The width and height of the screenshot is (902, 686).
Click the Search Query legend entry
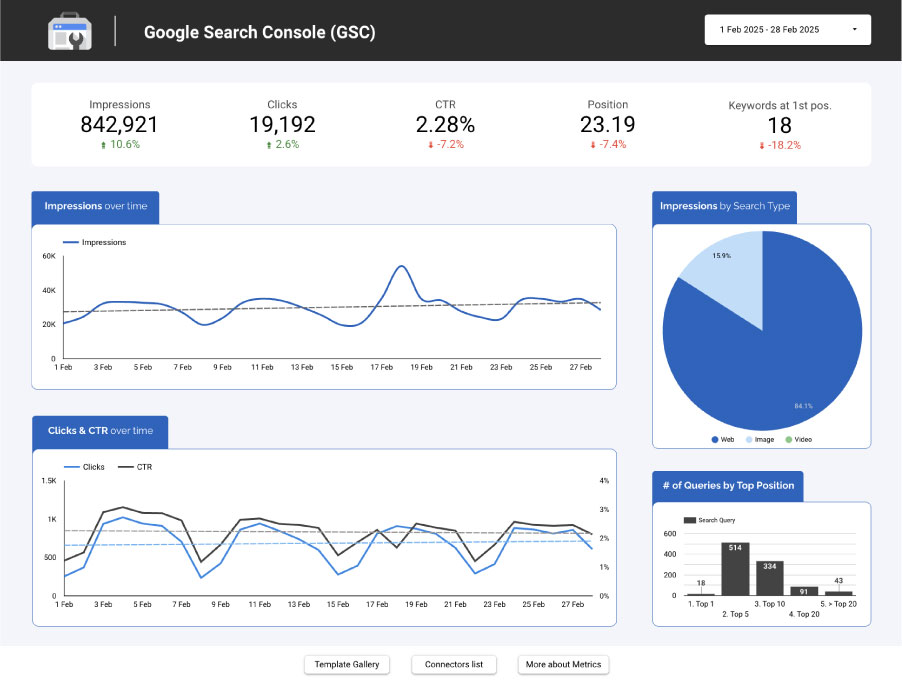tap(709, 520)
